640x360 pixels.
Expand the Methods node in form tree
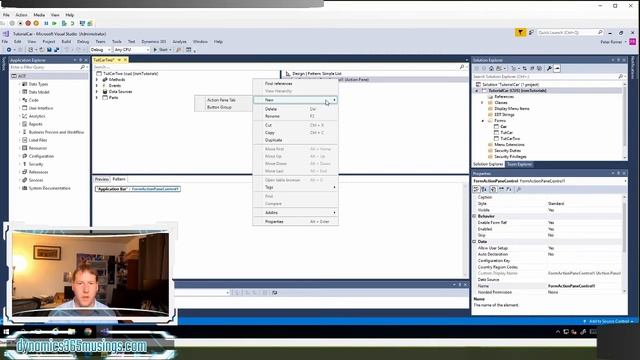coord(97,80)
